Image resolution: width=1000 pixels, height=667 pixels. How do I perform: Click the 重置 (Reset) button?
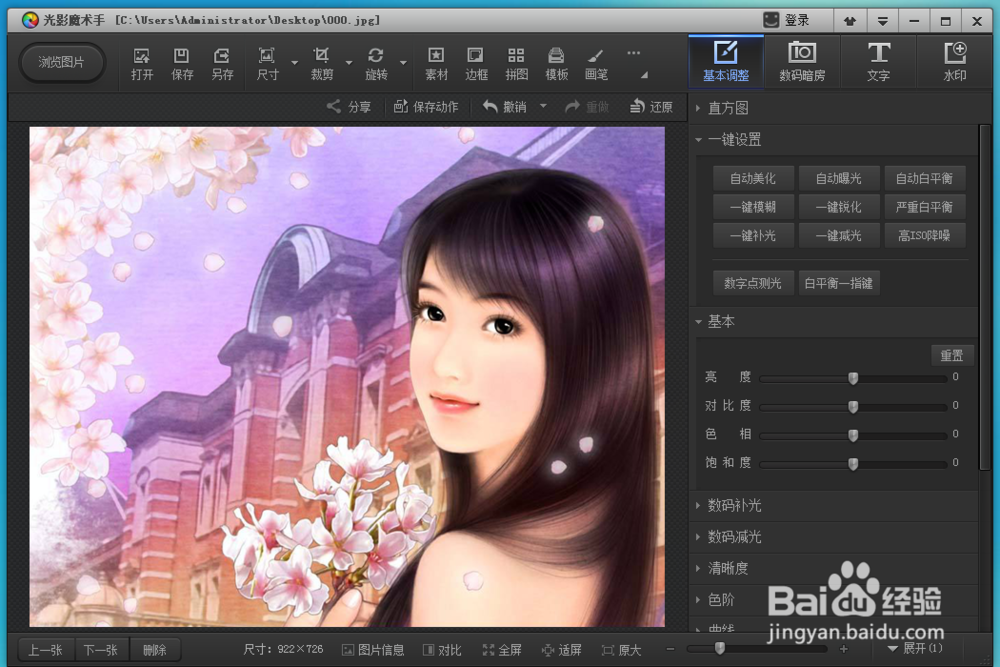point(952,356)
